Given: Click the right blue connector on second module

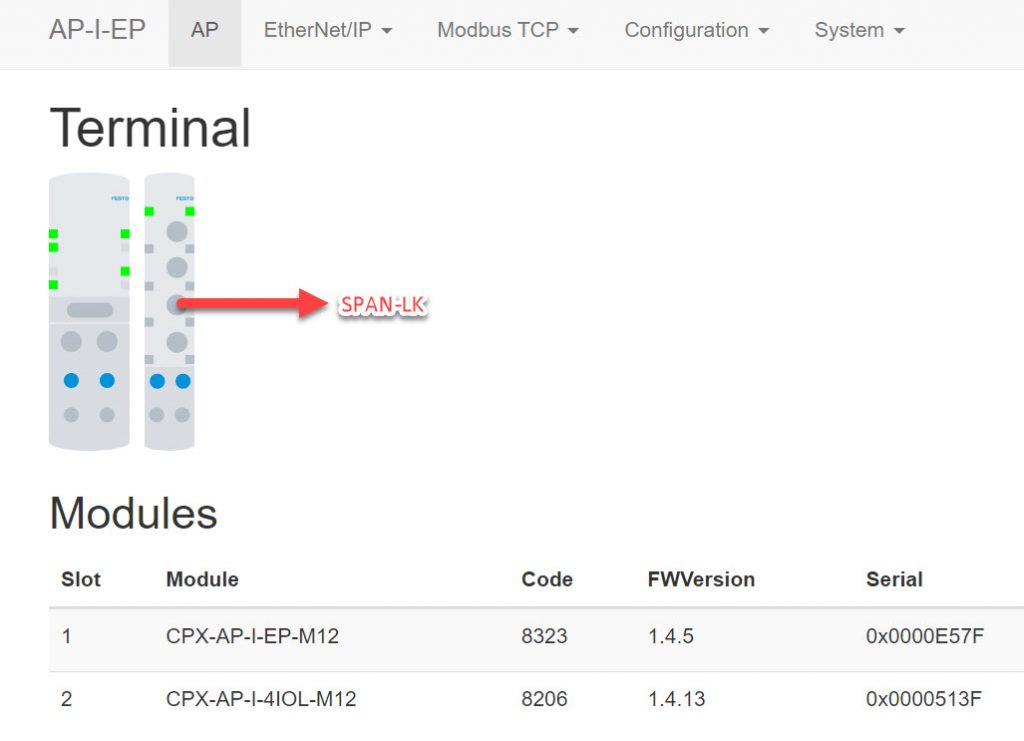Looking at the screenshot, I should [x=184, y=381].
